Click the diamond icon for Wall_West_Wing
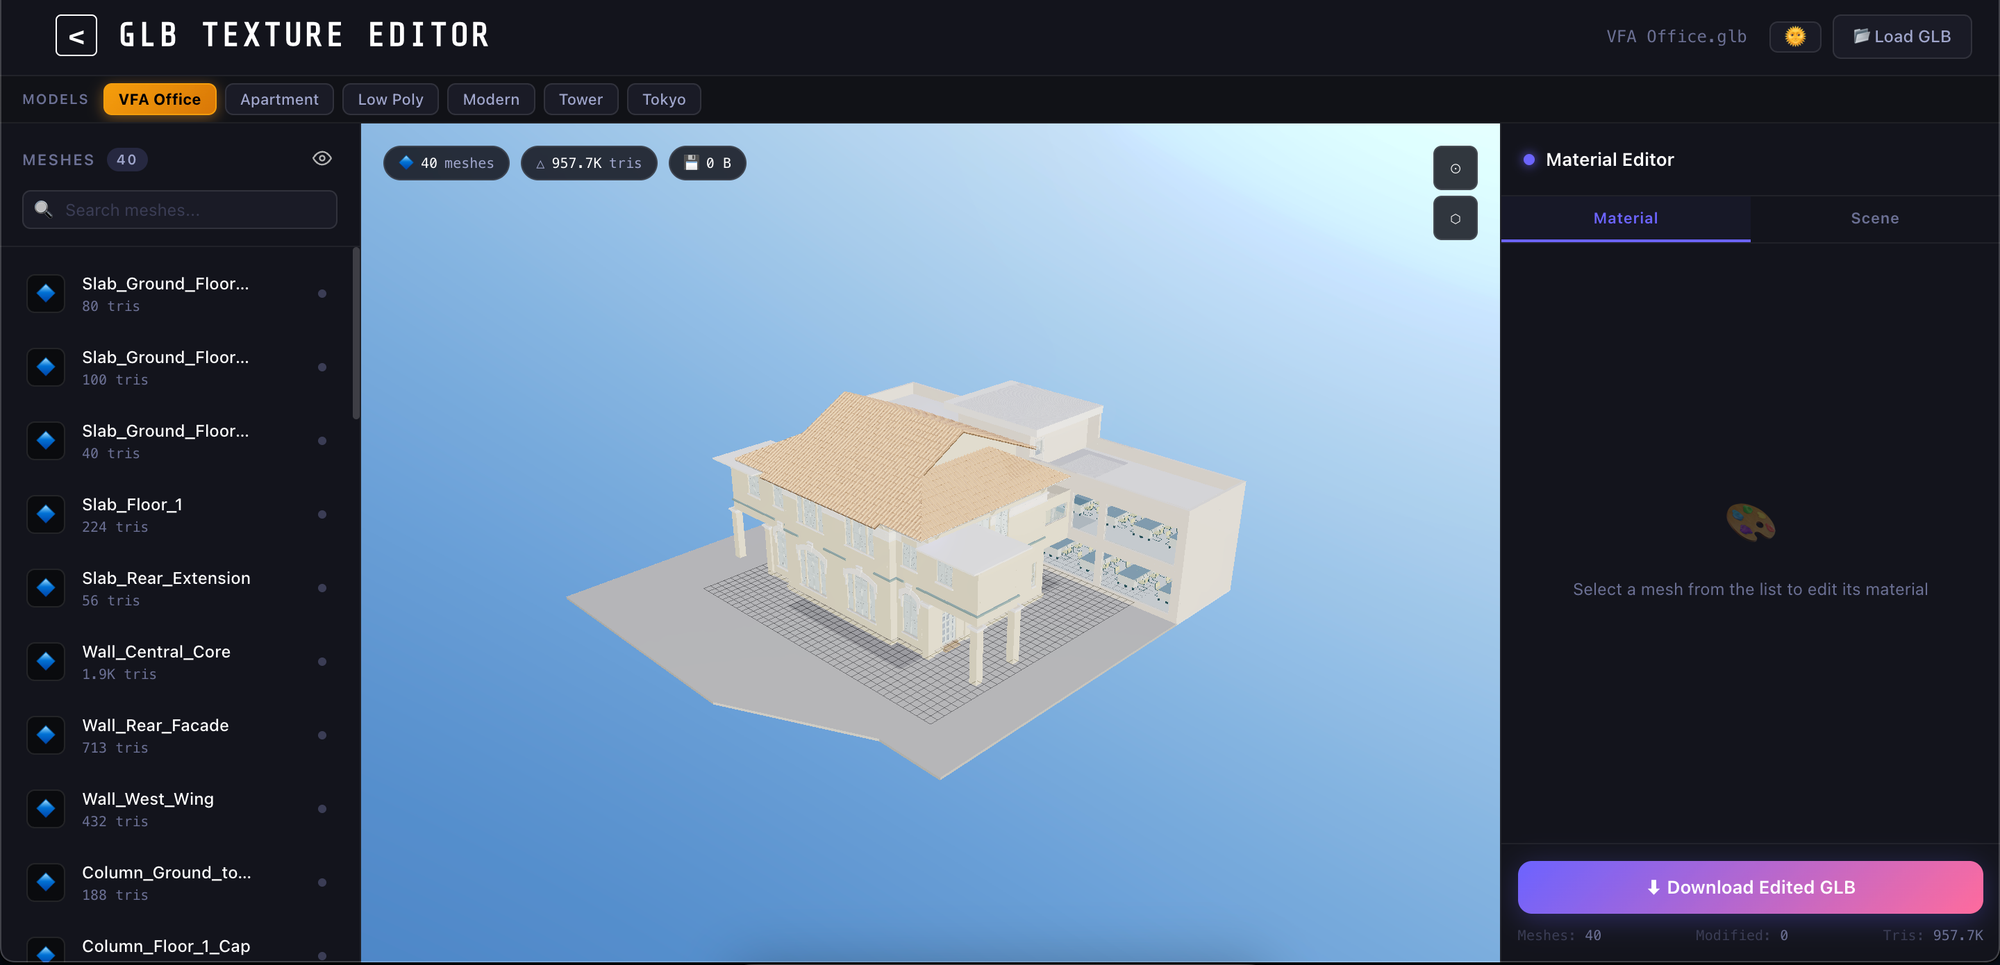Viewport: 2000px width, 965px height. 45,808
